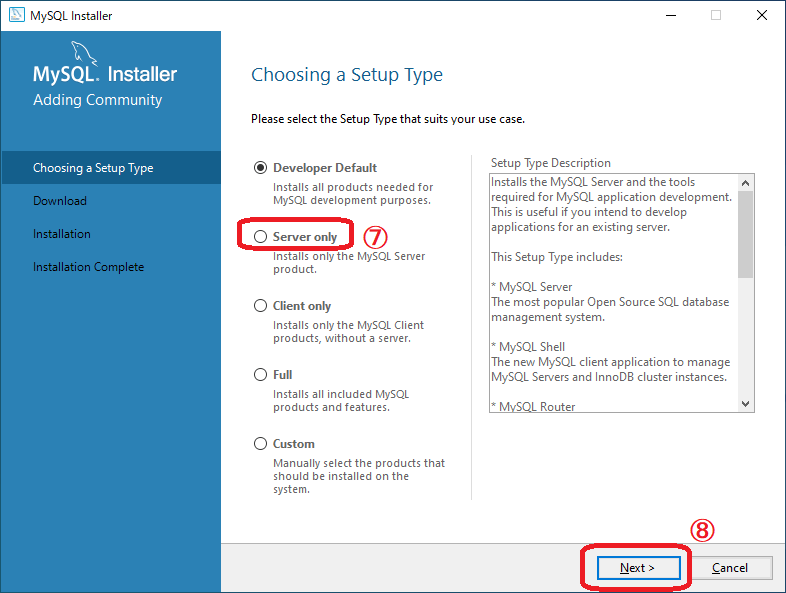Image resolution: width=786 pixels, height=593 pixels.
Task: Click the 'Choosing a Setup Type' page heading
Action: click(347, 75)
